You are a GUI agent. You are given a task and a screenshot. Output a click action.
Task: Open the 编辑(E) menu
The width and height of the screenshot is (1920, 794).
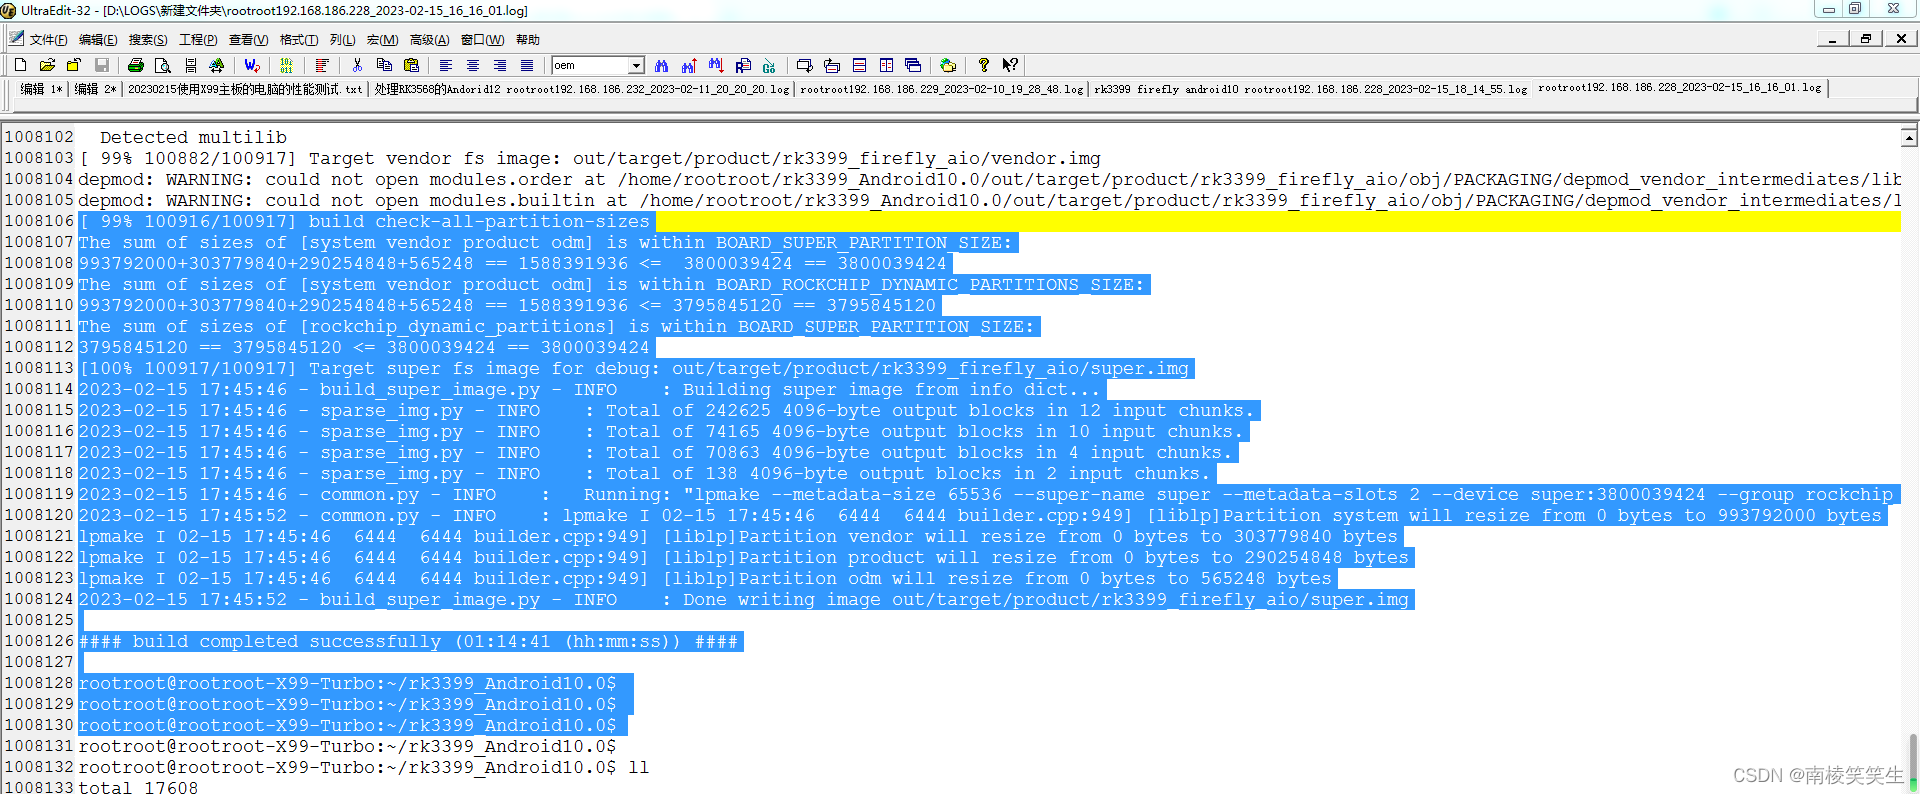[98, 40]
